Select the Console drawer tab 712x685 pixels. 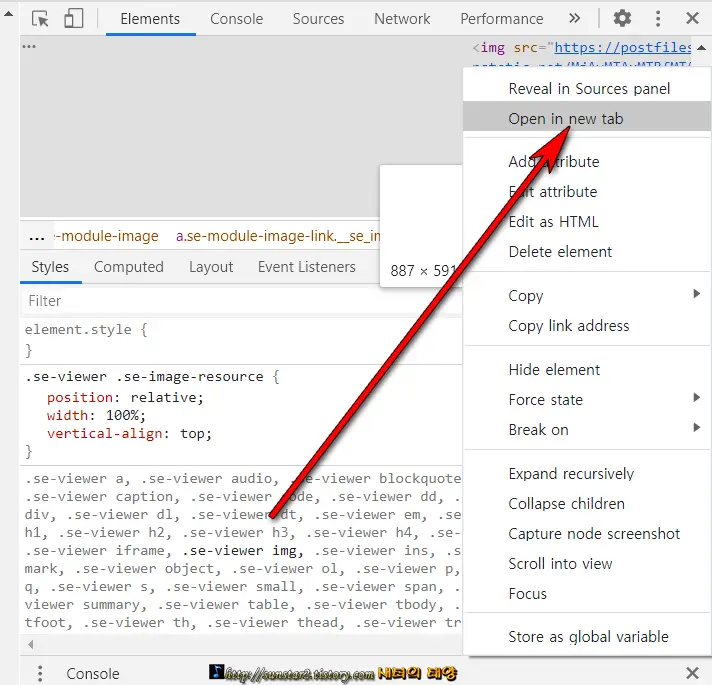pos(93,674)
